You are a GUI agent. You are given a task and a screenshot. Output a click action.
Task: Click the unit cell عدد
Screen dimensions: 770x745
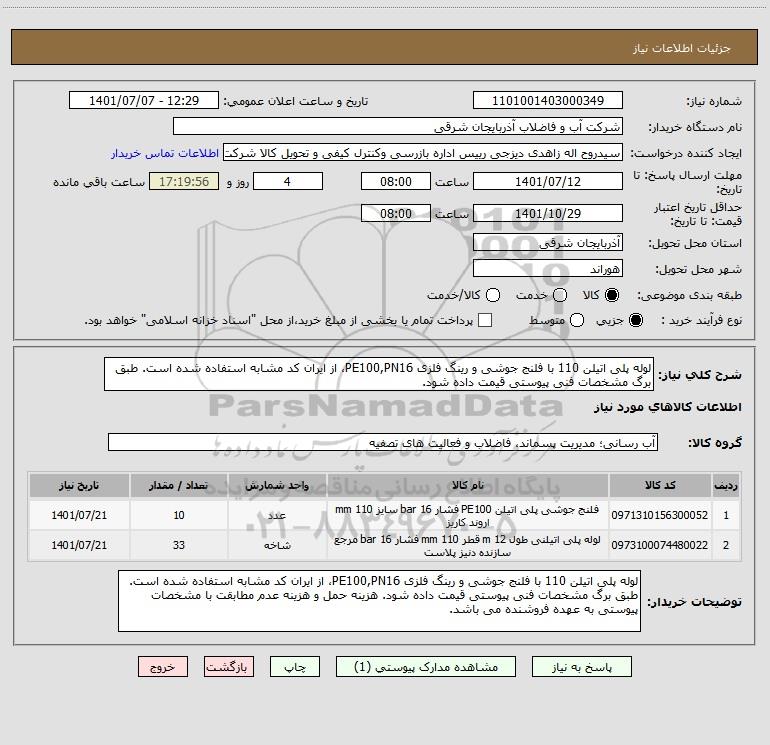click(277, 515)
